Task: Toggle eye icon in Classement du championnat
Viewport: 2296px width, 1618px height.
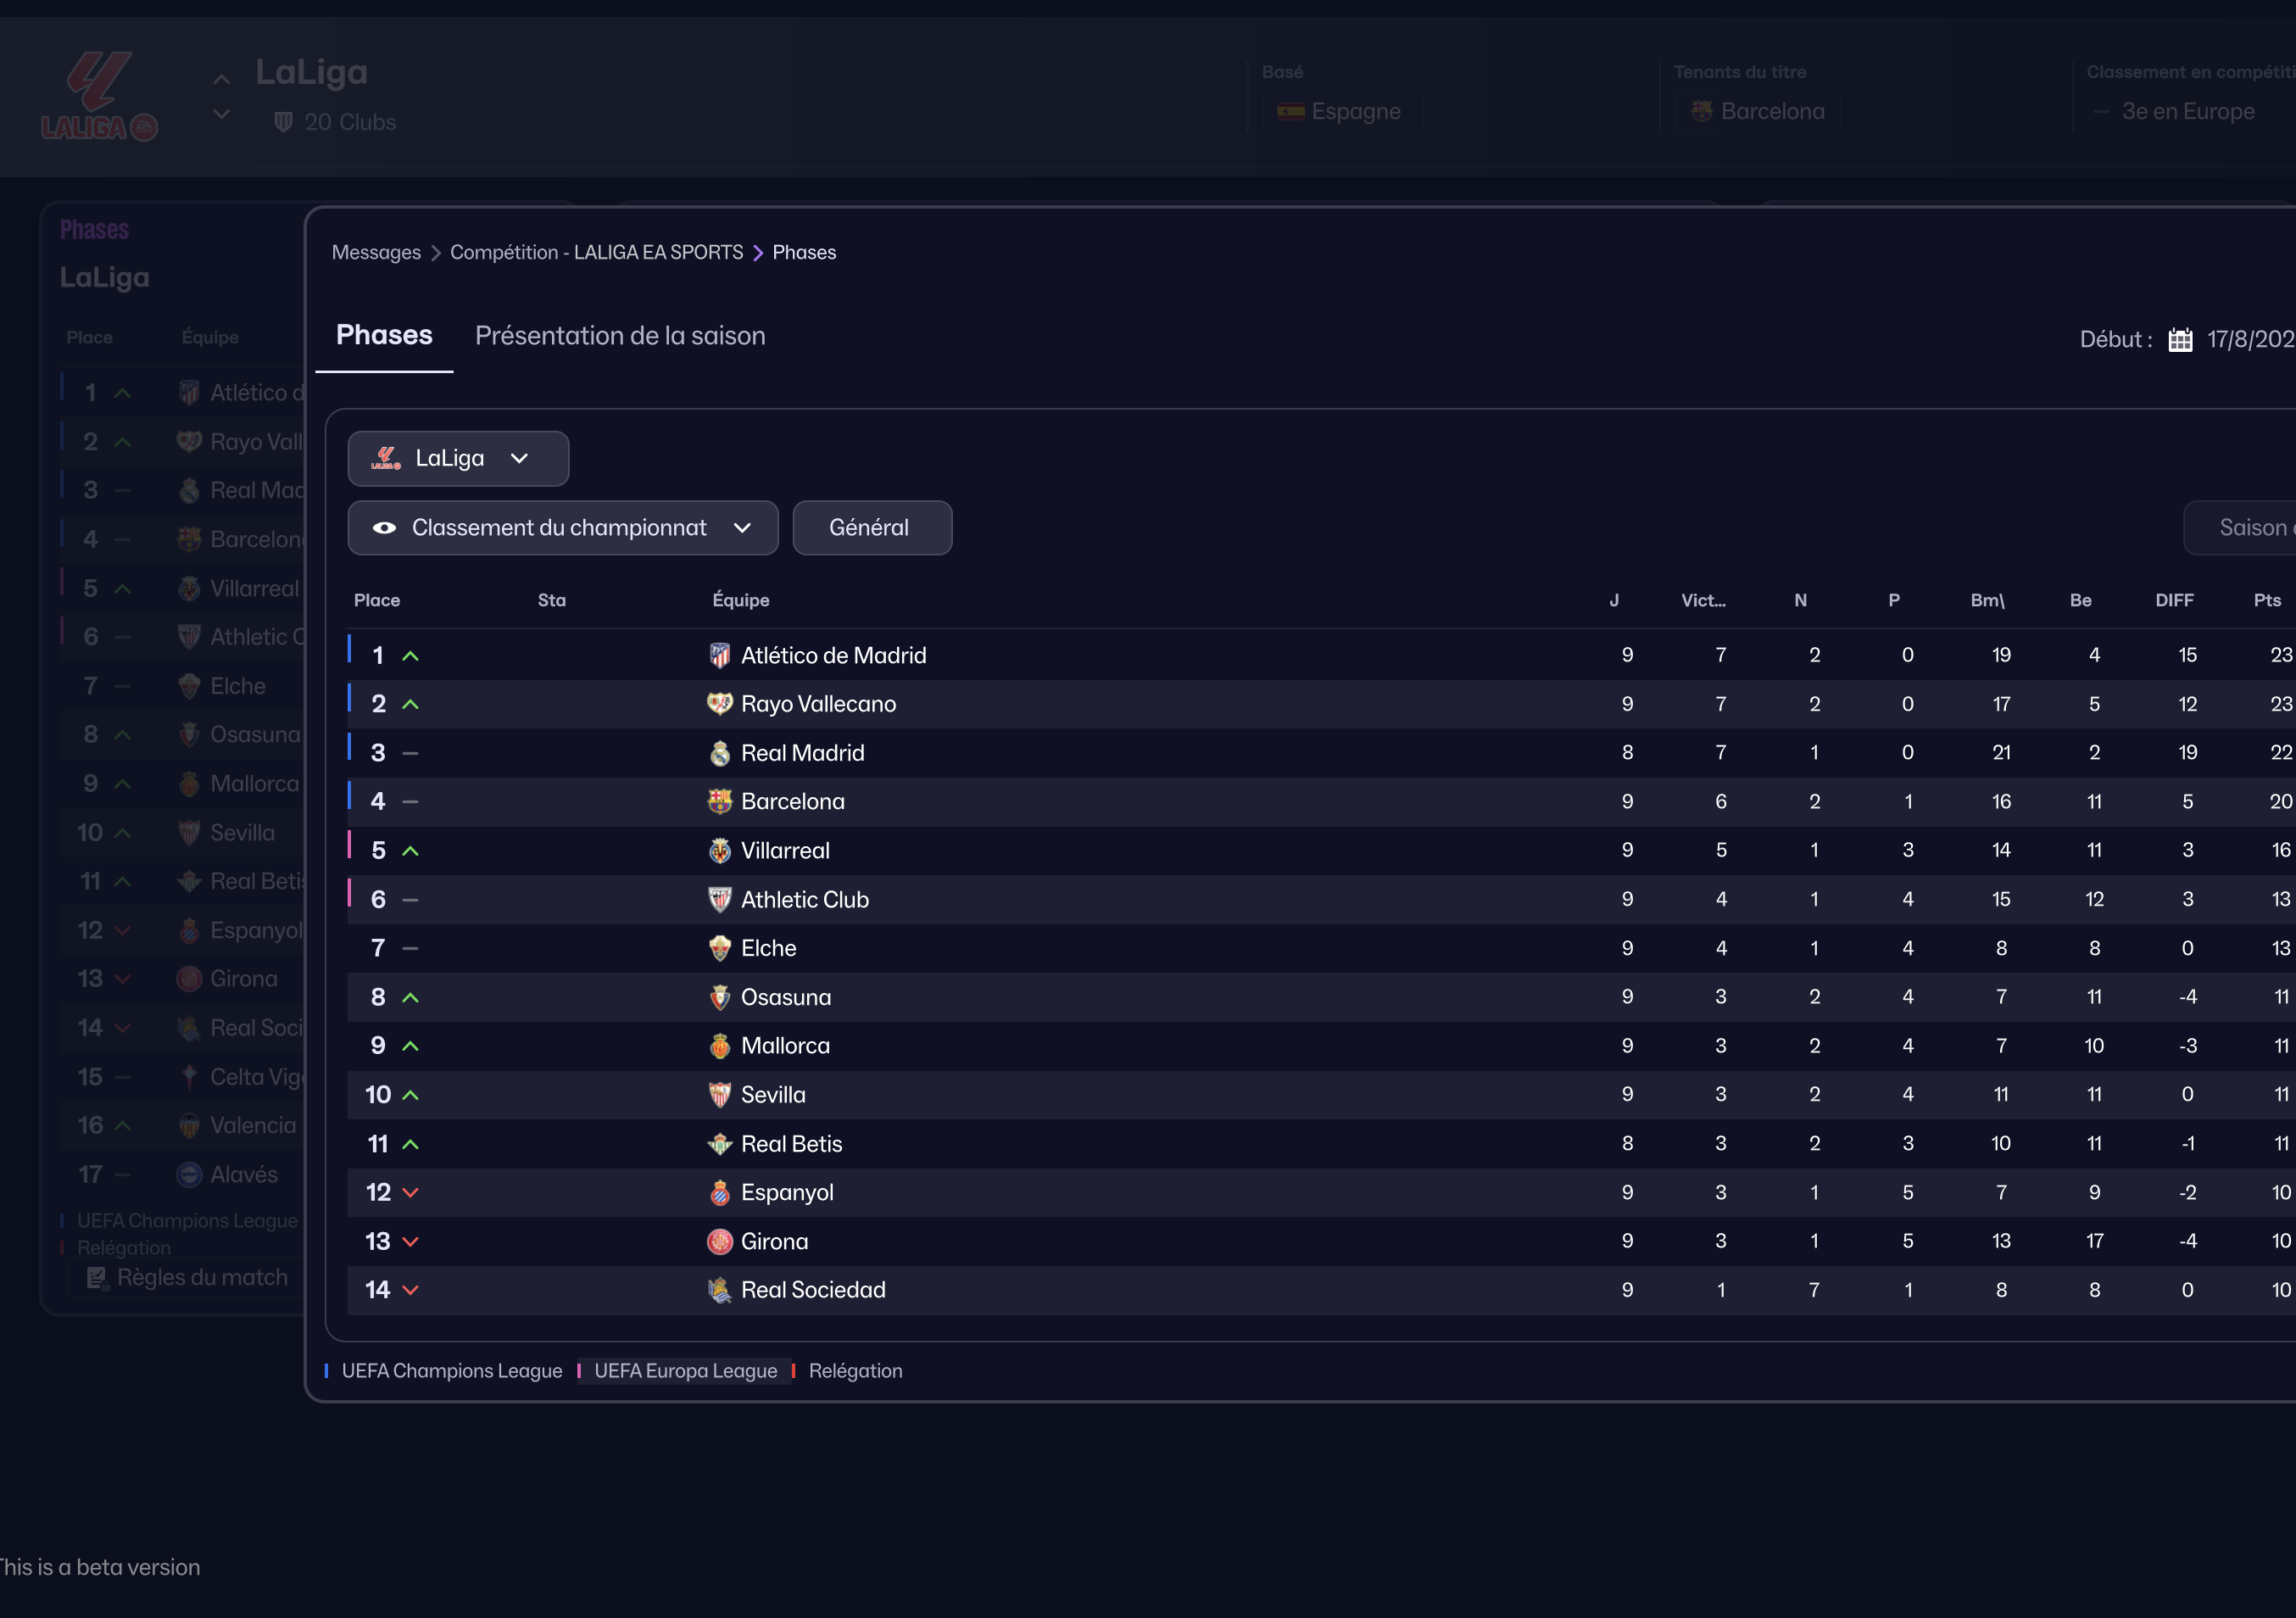Action: (x=384, y=528)
